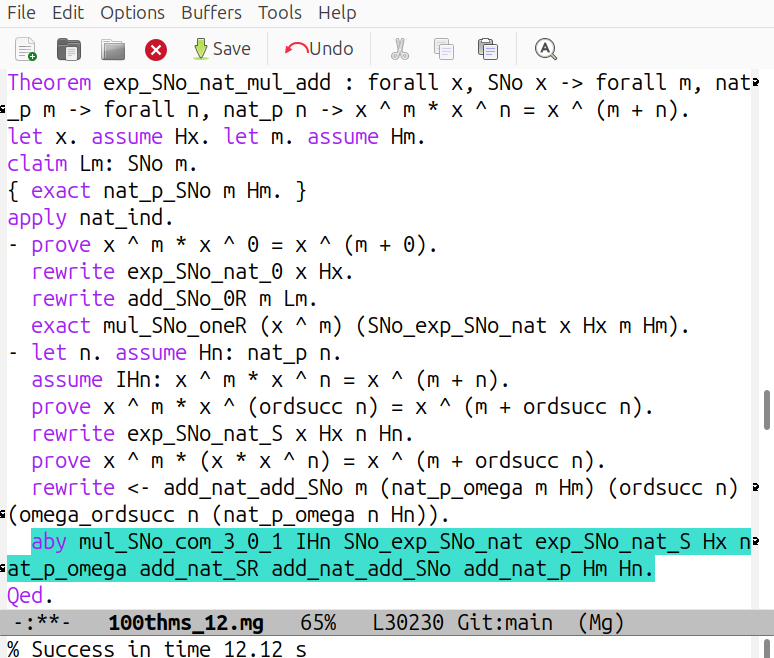
Task: Open the Help menu
Action: (337, 13)
